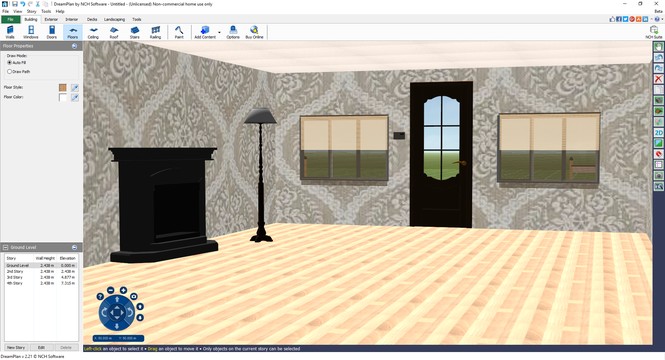Switch to 2D view on right sidebar
This screenshot has height=360, width=665.
[659, 133]
